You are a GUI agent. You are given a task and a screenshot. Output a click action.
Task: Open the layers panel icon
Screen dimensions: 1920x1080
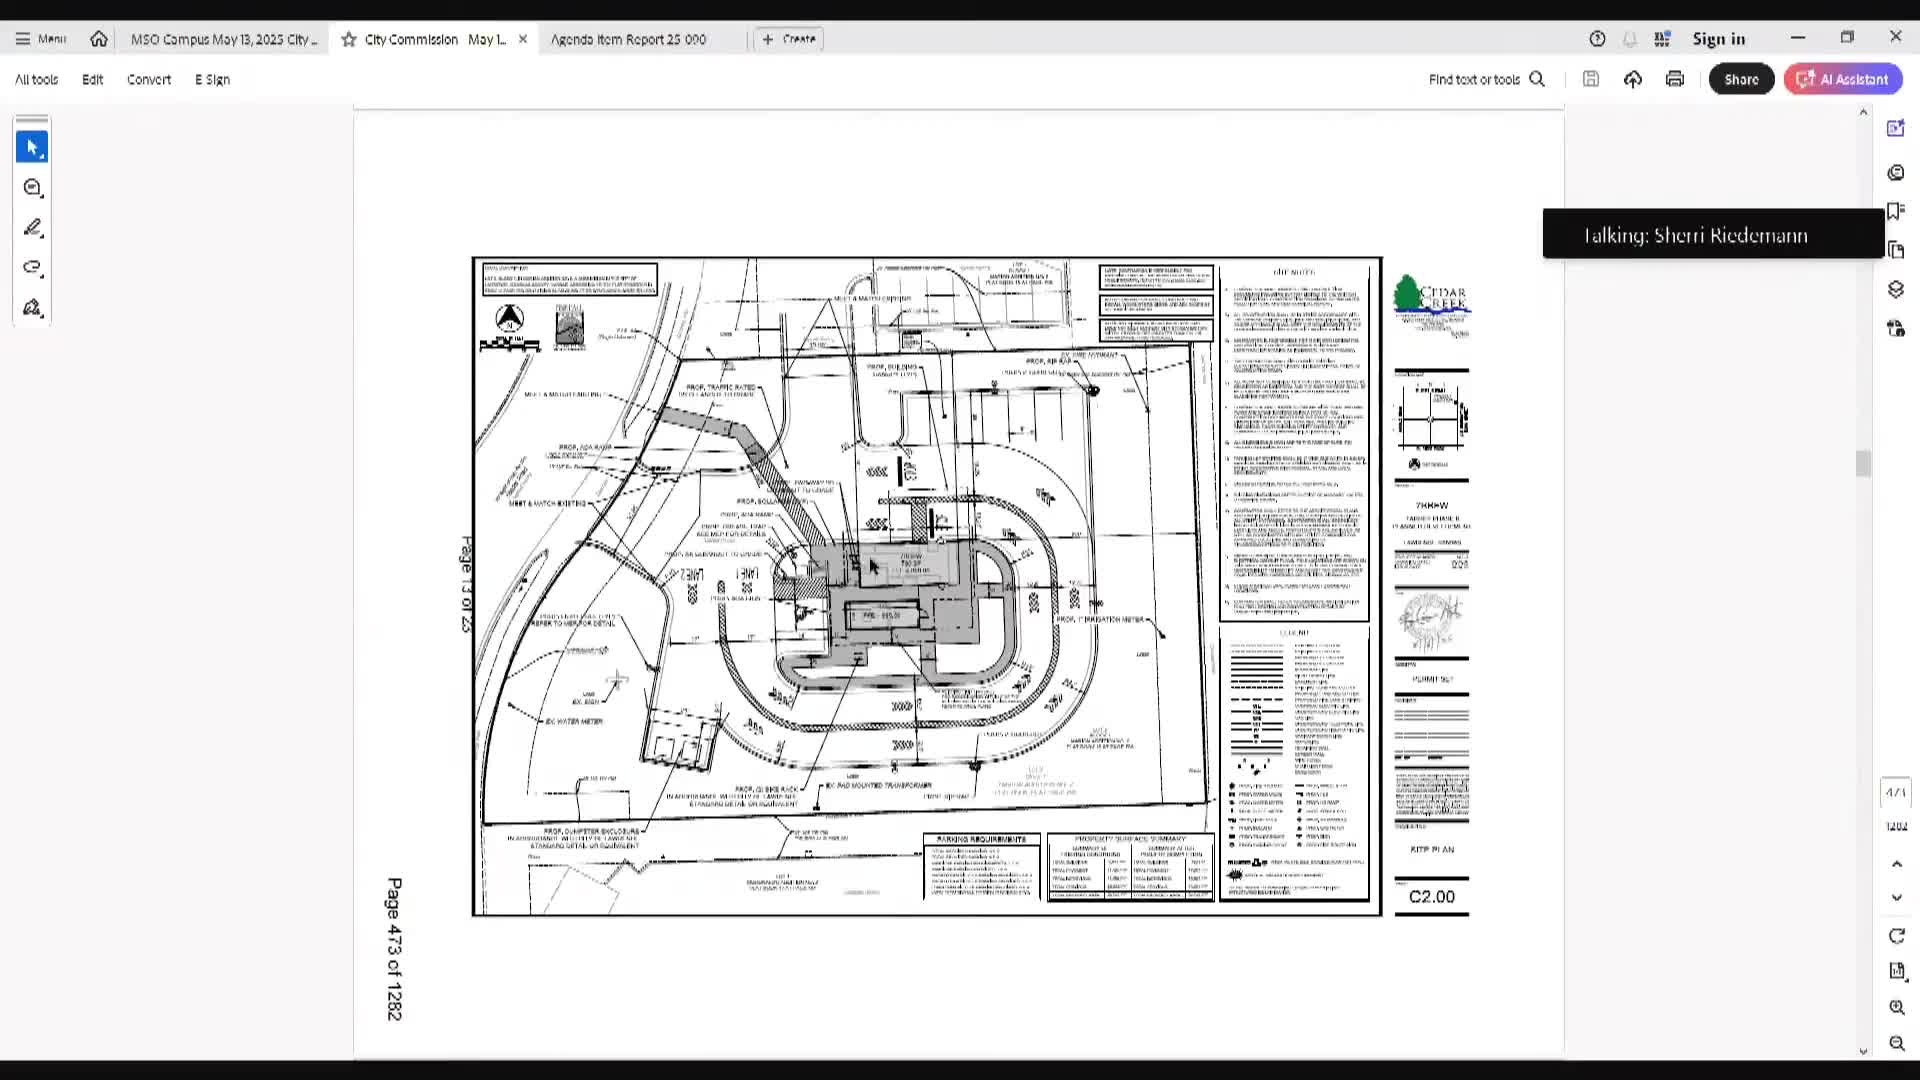(1895, 289)
